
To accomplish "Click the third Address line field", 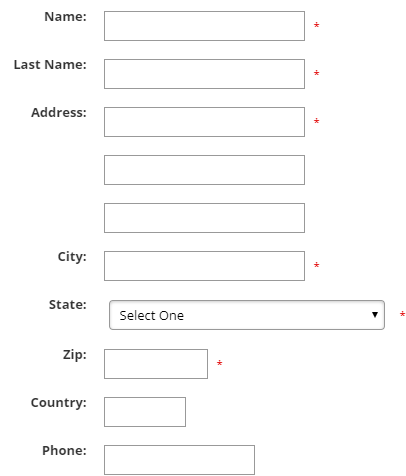I will pos(204,218).
